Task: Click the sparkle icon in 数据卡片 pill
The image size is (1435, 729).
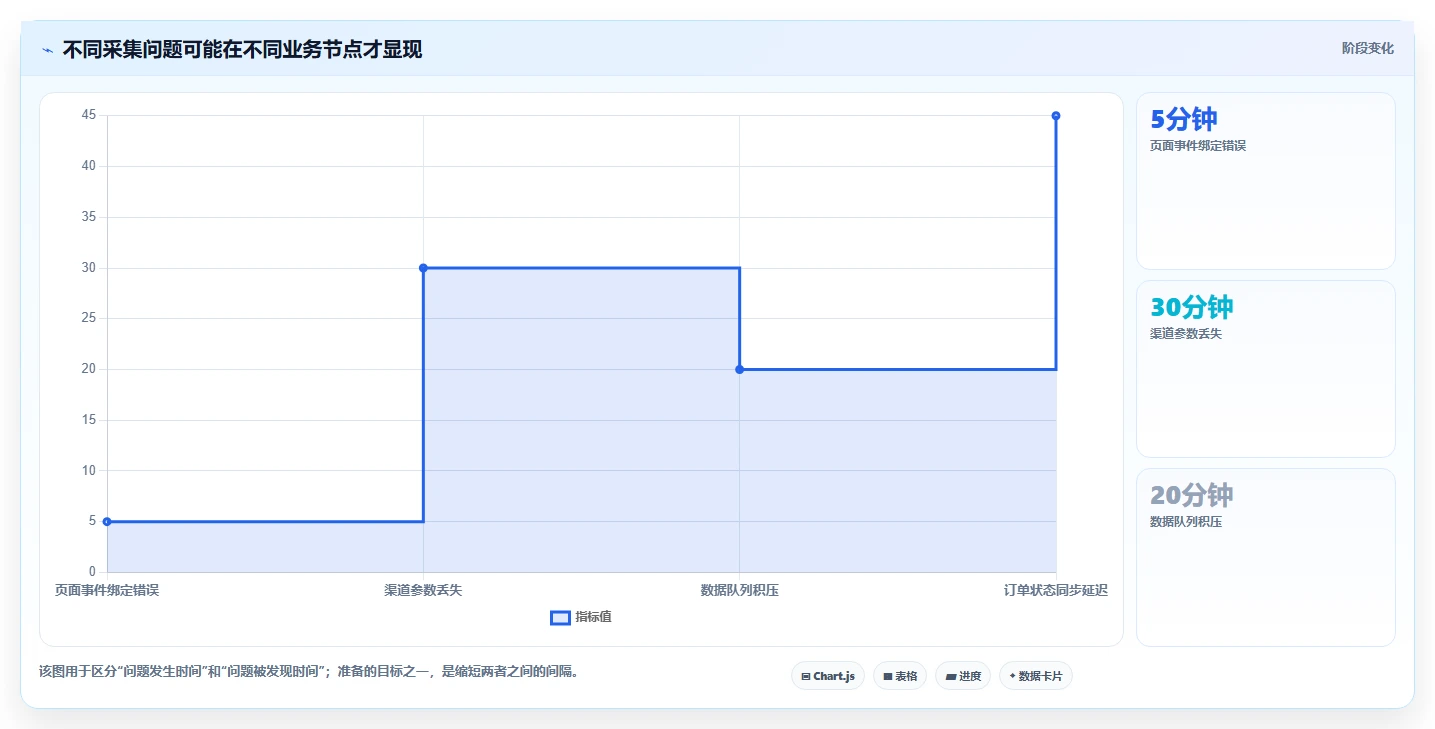Action: tap(1012, 676)
